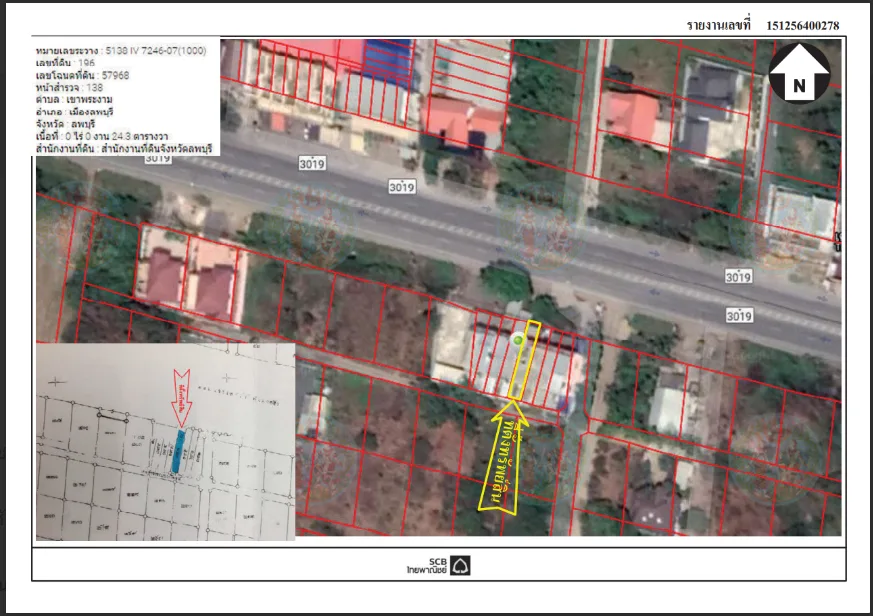
Task: Open the inset cadastral survey map thumbnail
Action: (x=165, y=442)
